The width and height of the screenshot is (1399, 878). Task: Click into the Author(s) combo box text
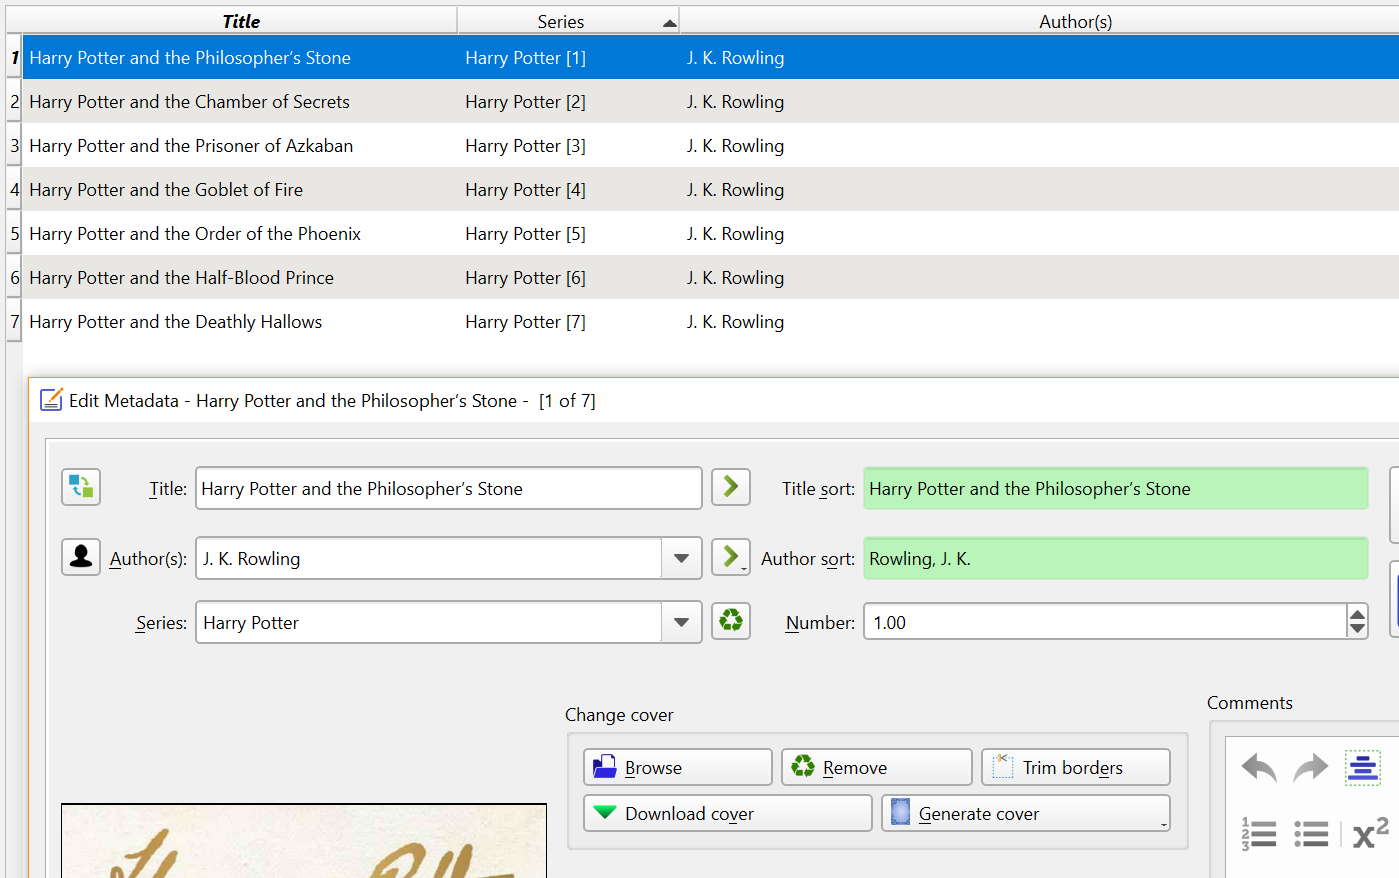429,558
